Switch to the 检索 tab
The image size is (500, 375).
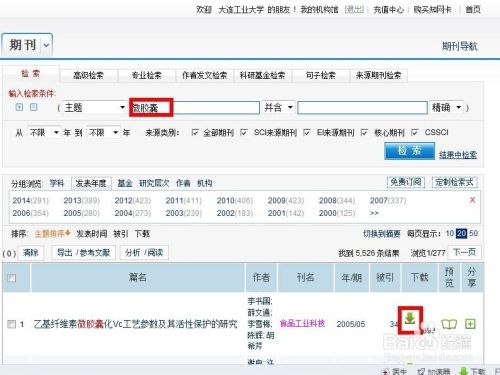(31, 74)
